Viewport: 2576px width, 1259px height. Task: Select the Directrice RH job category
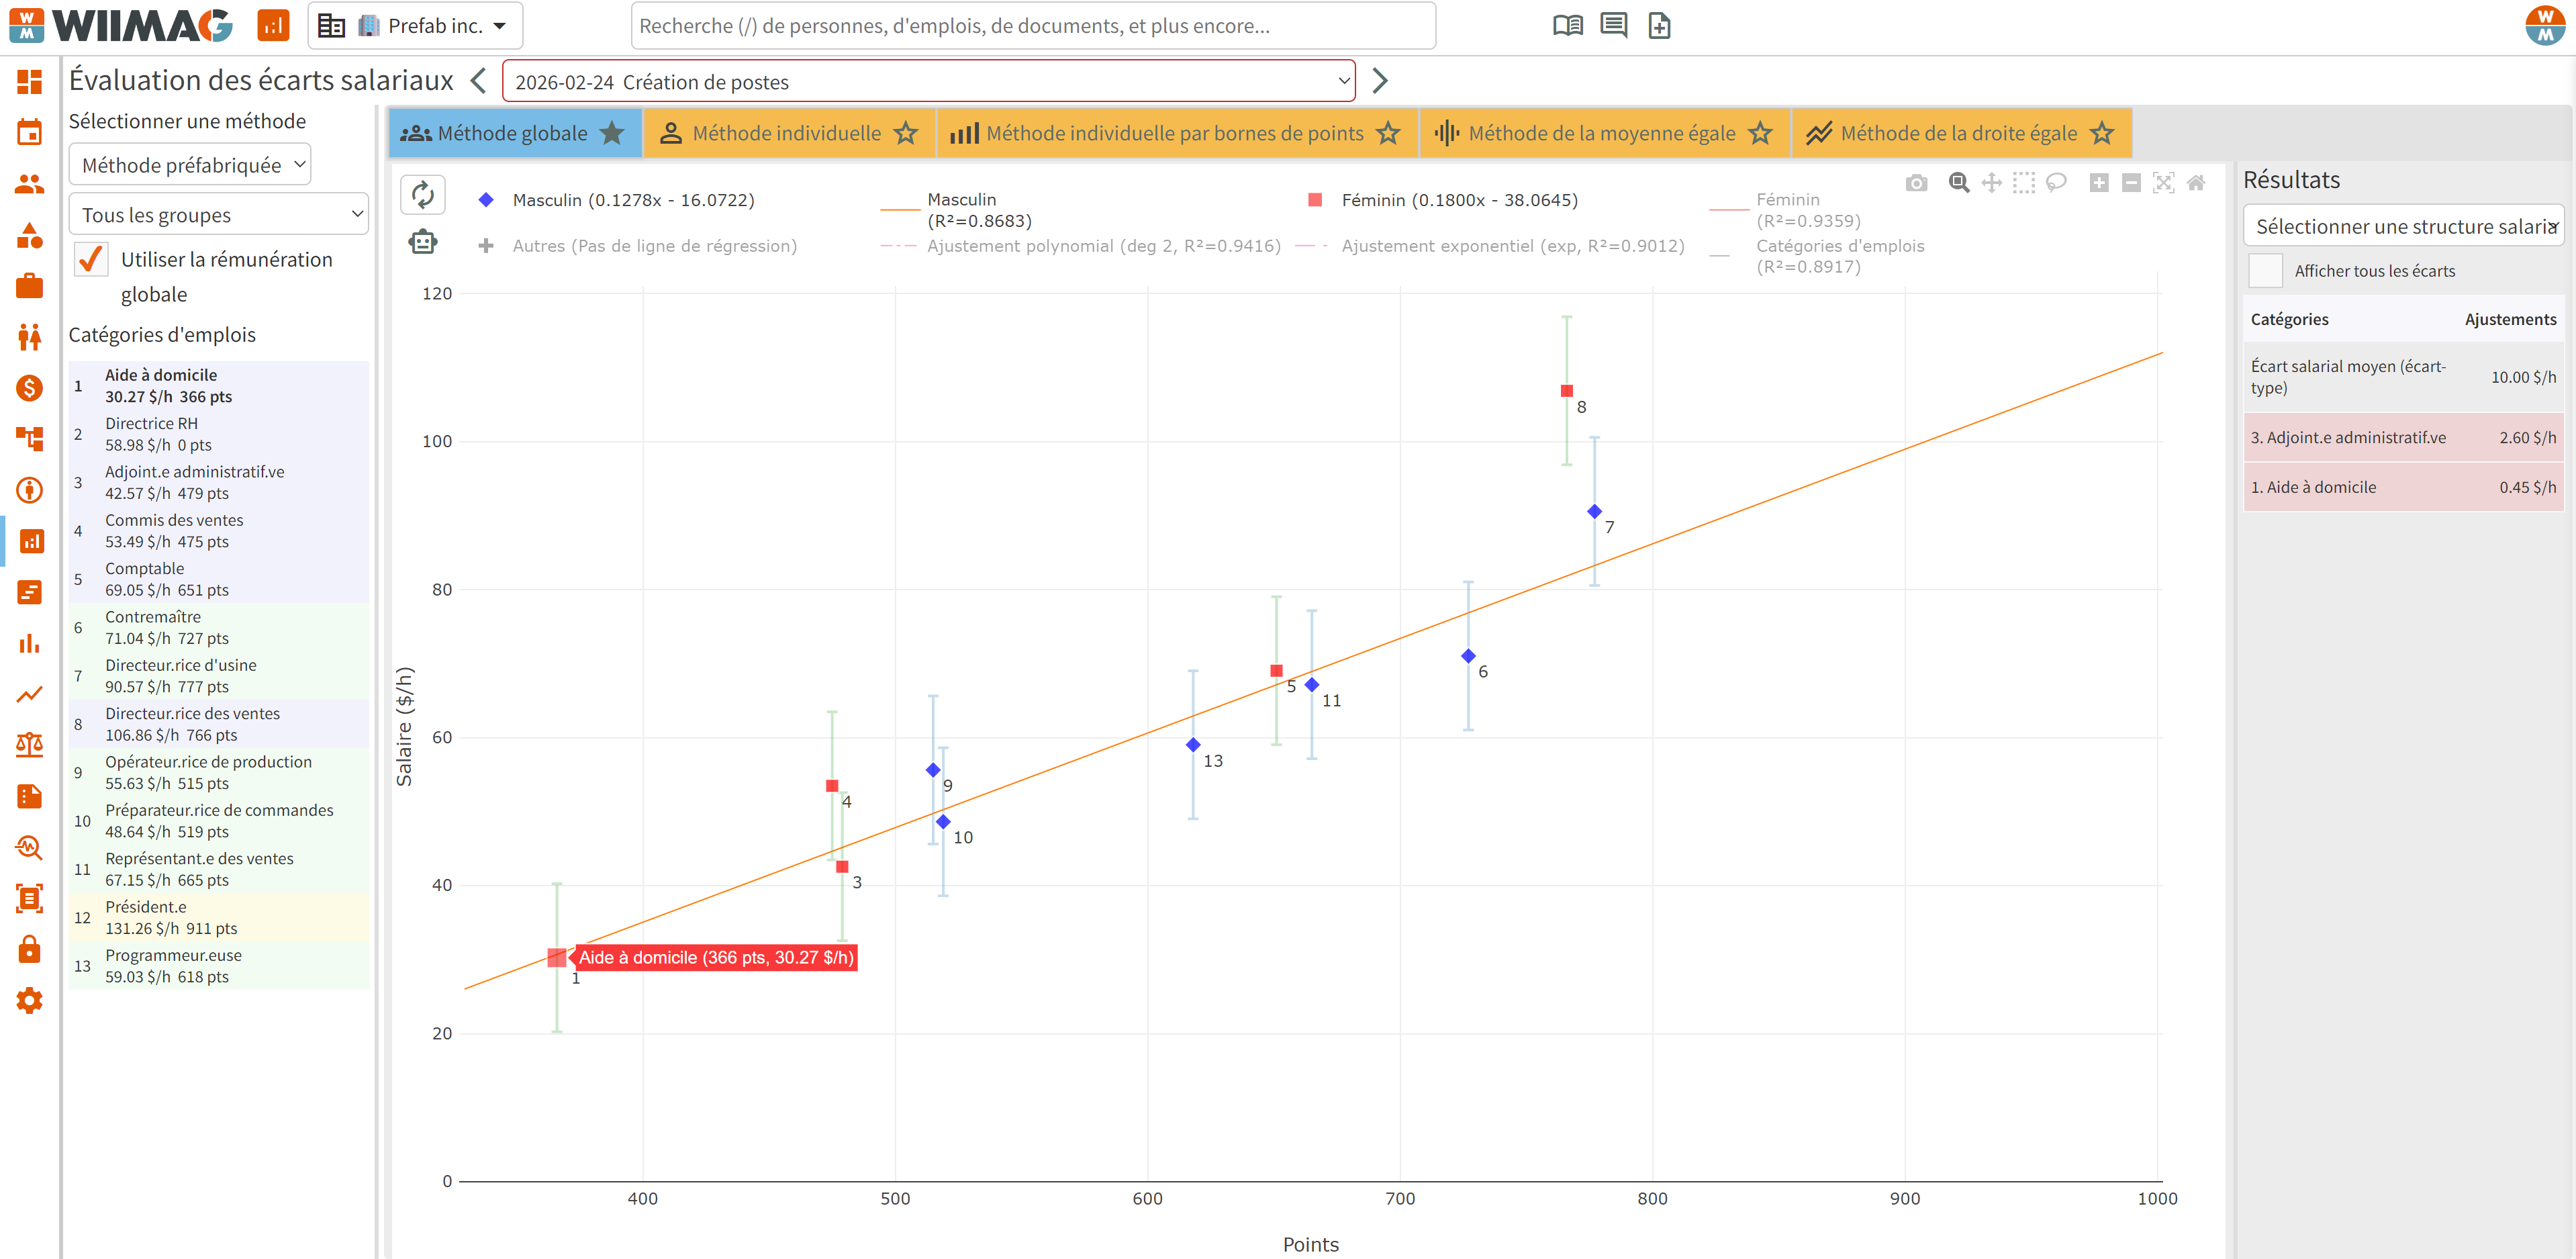pyautogui.click(x=219, y=434)
